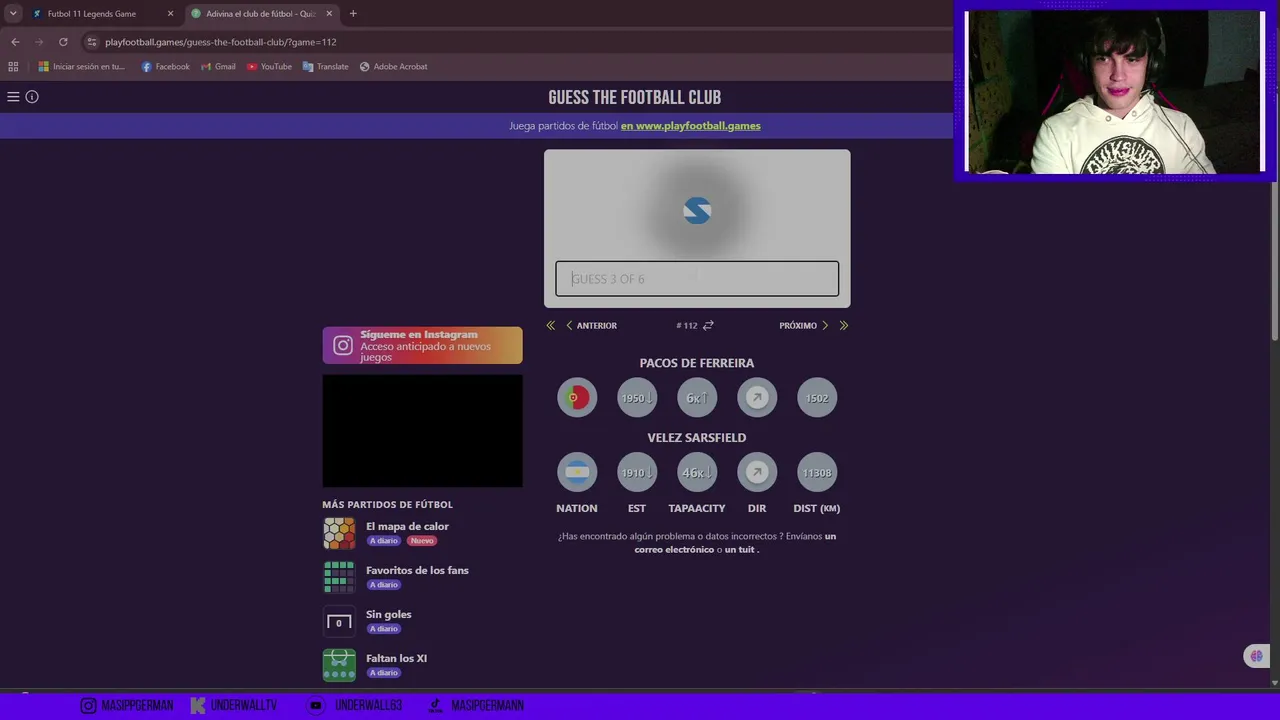Viewport: 1280px width, 720px height.
Task: Follow the www.playfootball.games link
Action: pyautogui.click(x=690, y=126)
